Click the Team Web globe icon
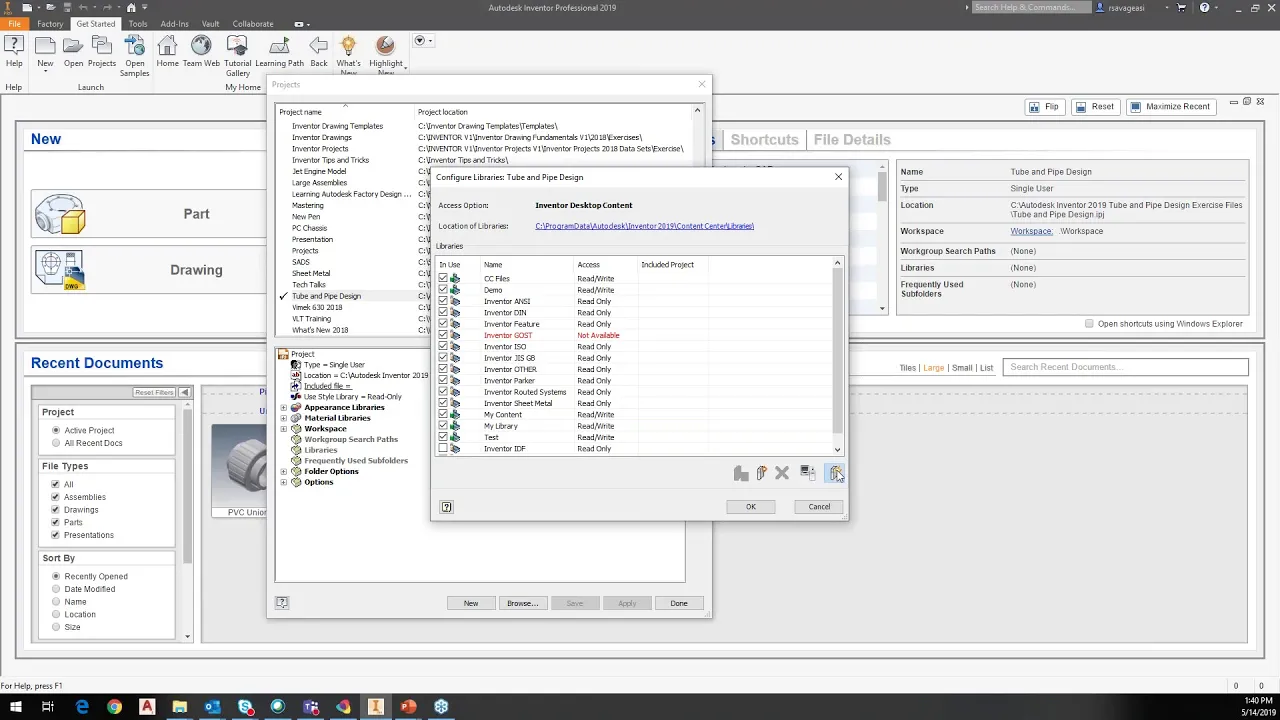This screenshot has height=720, width=1280. click(201, 46)
